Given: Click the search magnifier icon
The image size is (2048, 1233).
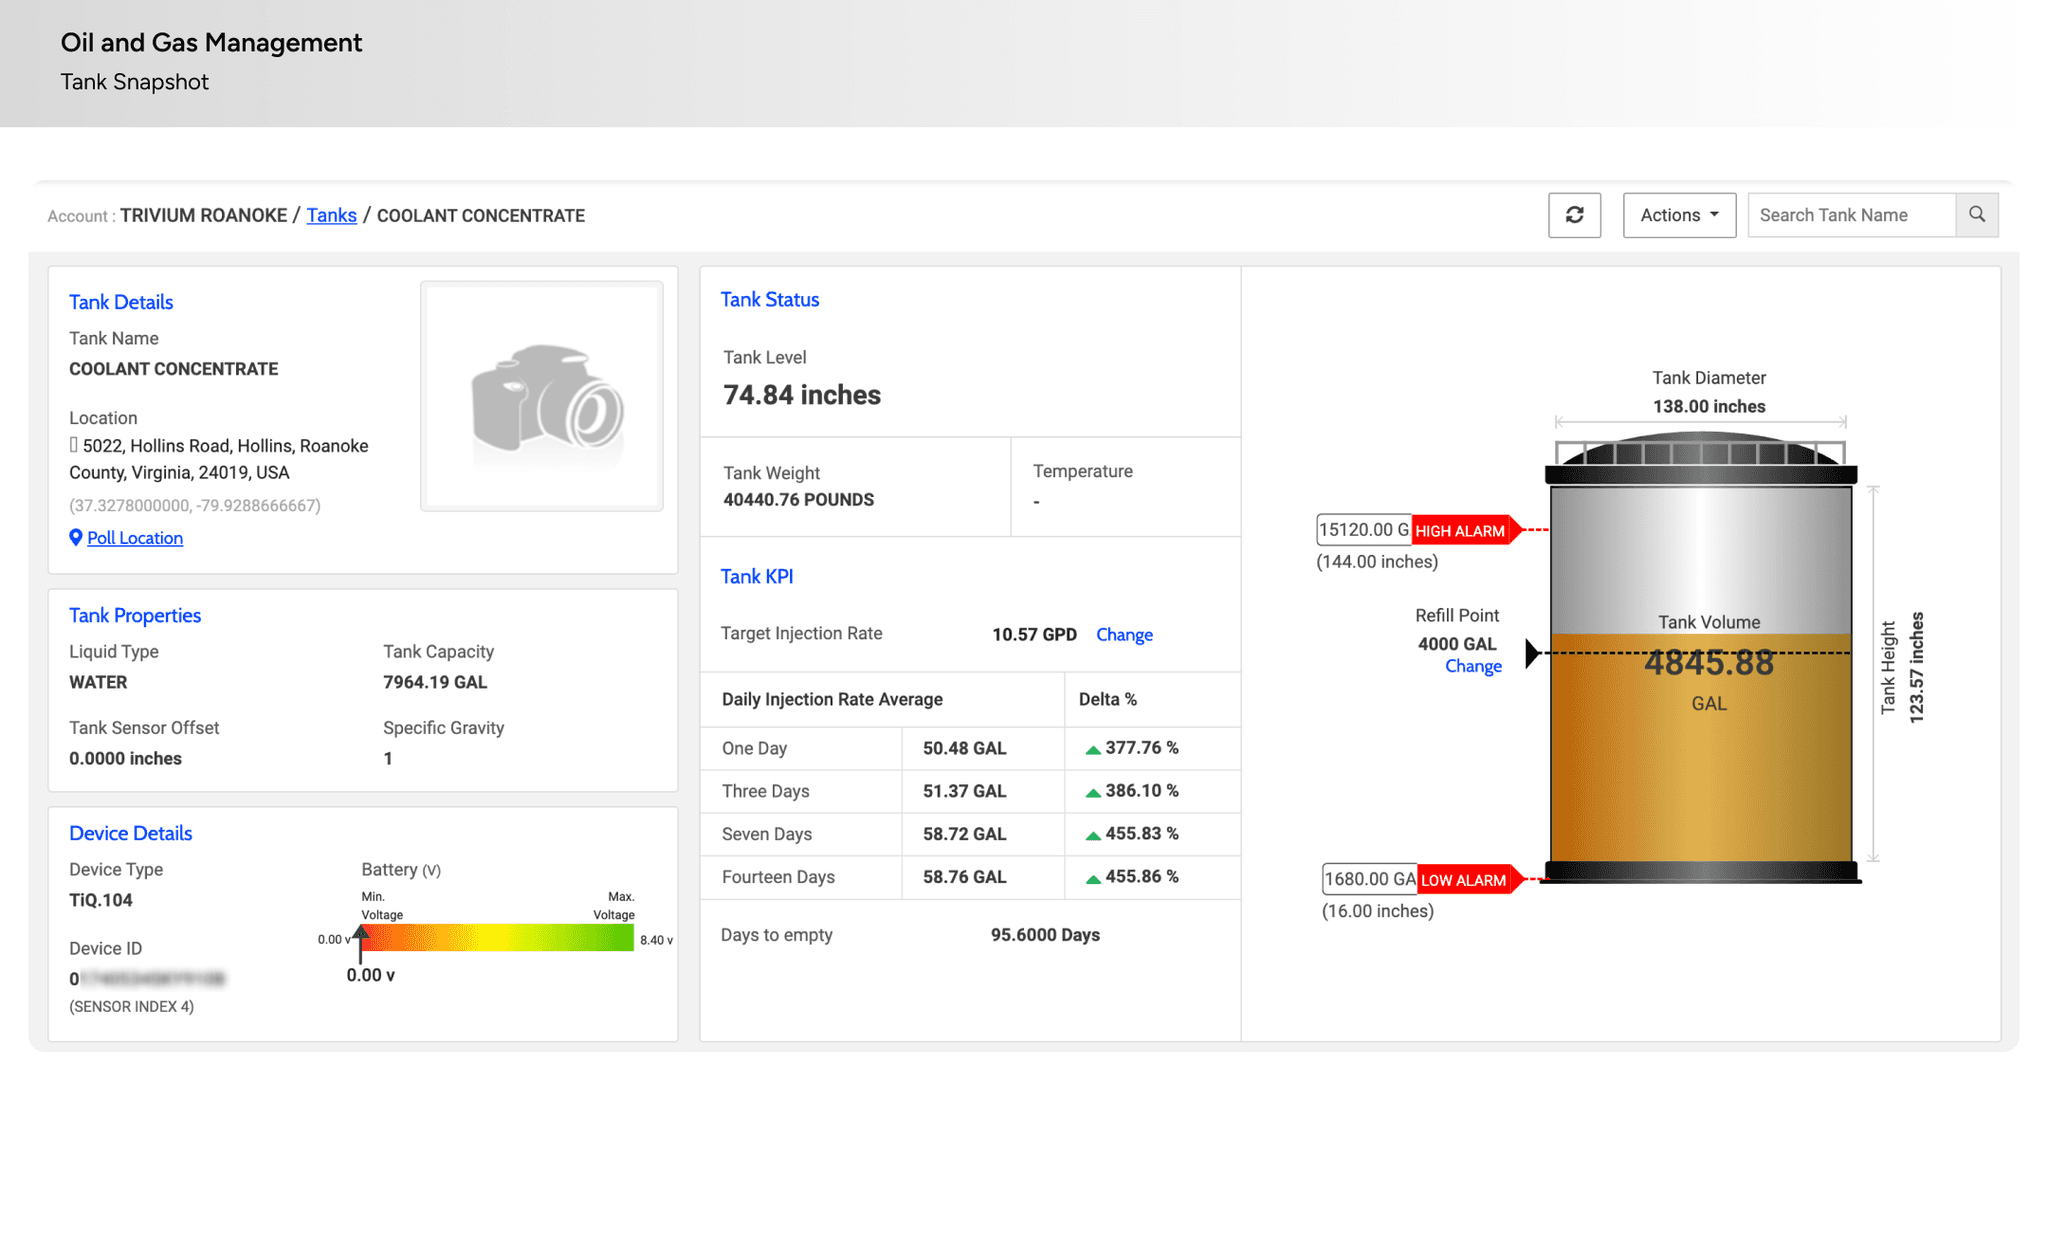Looking at the screenshot, I should coord(1976,215).
